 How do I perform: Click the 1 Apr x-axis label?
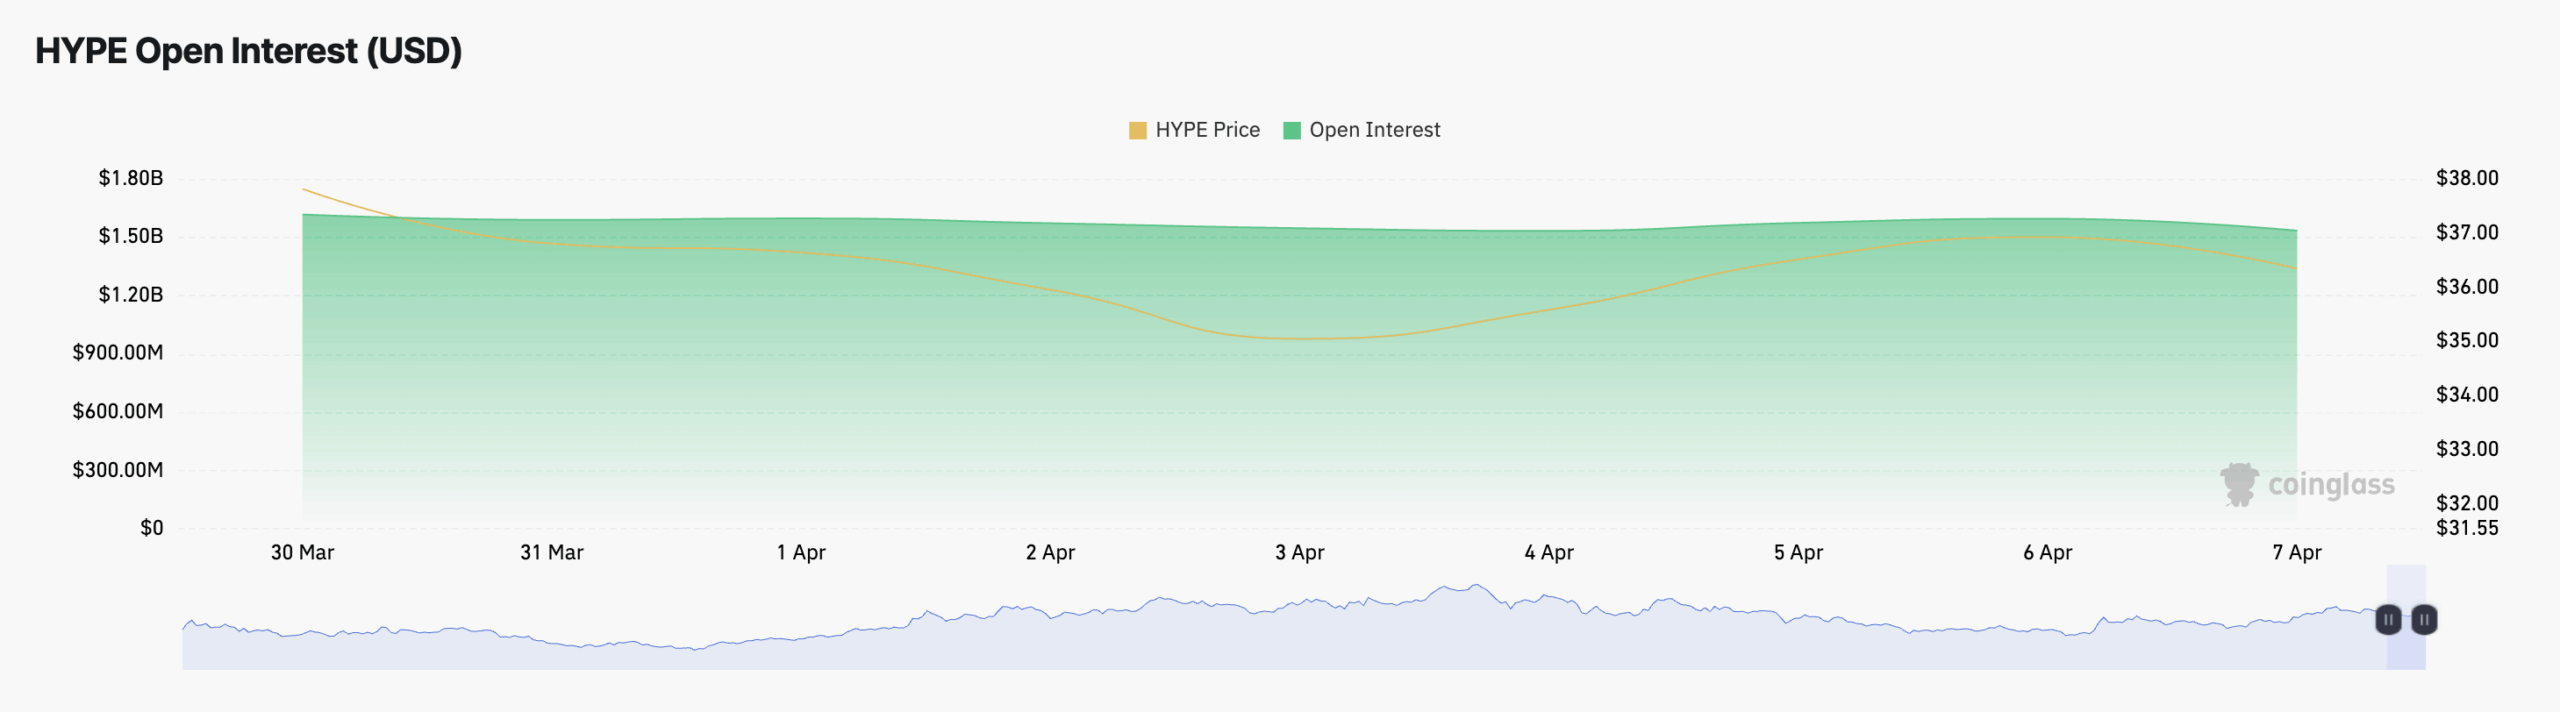[x=801, y=552]
